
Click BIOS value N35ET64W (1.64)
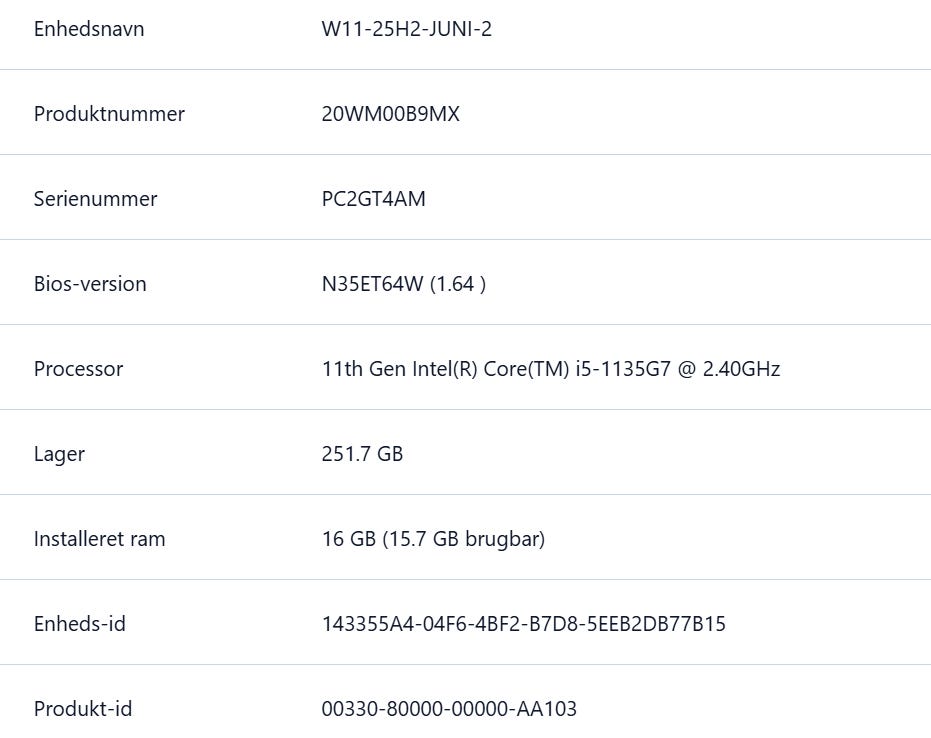[404, 284]
